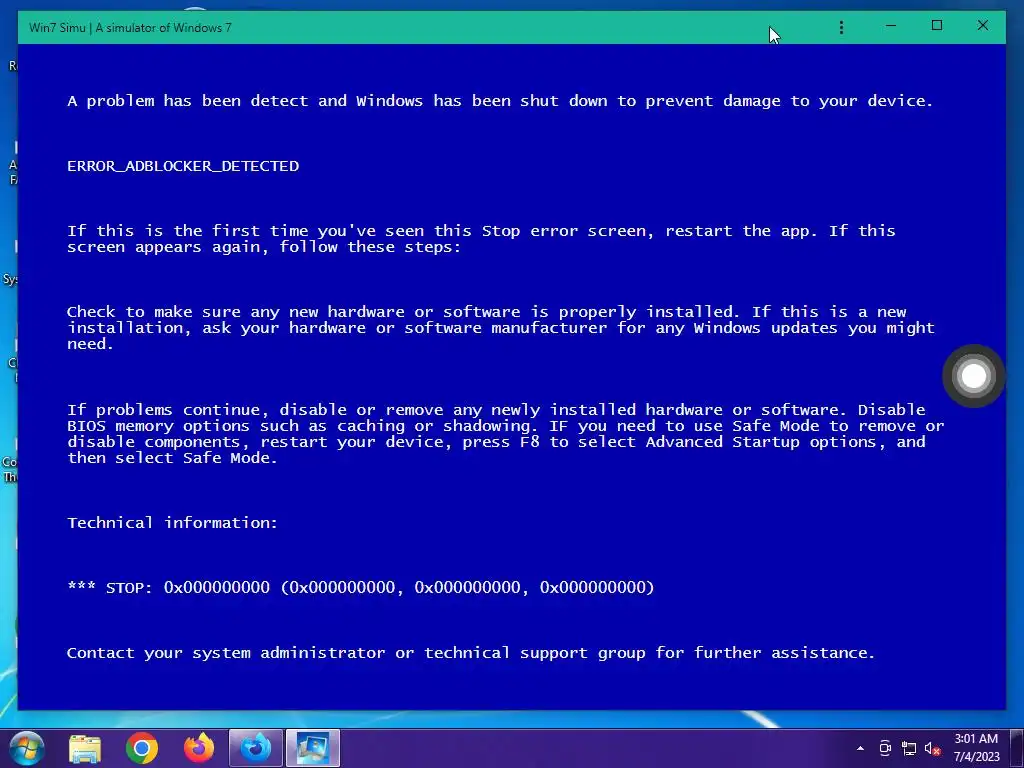Click the ERROR_ADBLOCKER_DETECTED text
The image size is (1024, 768).
183,166
